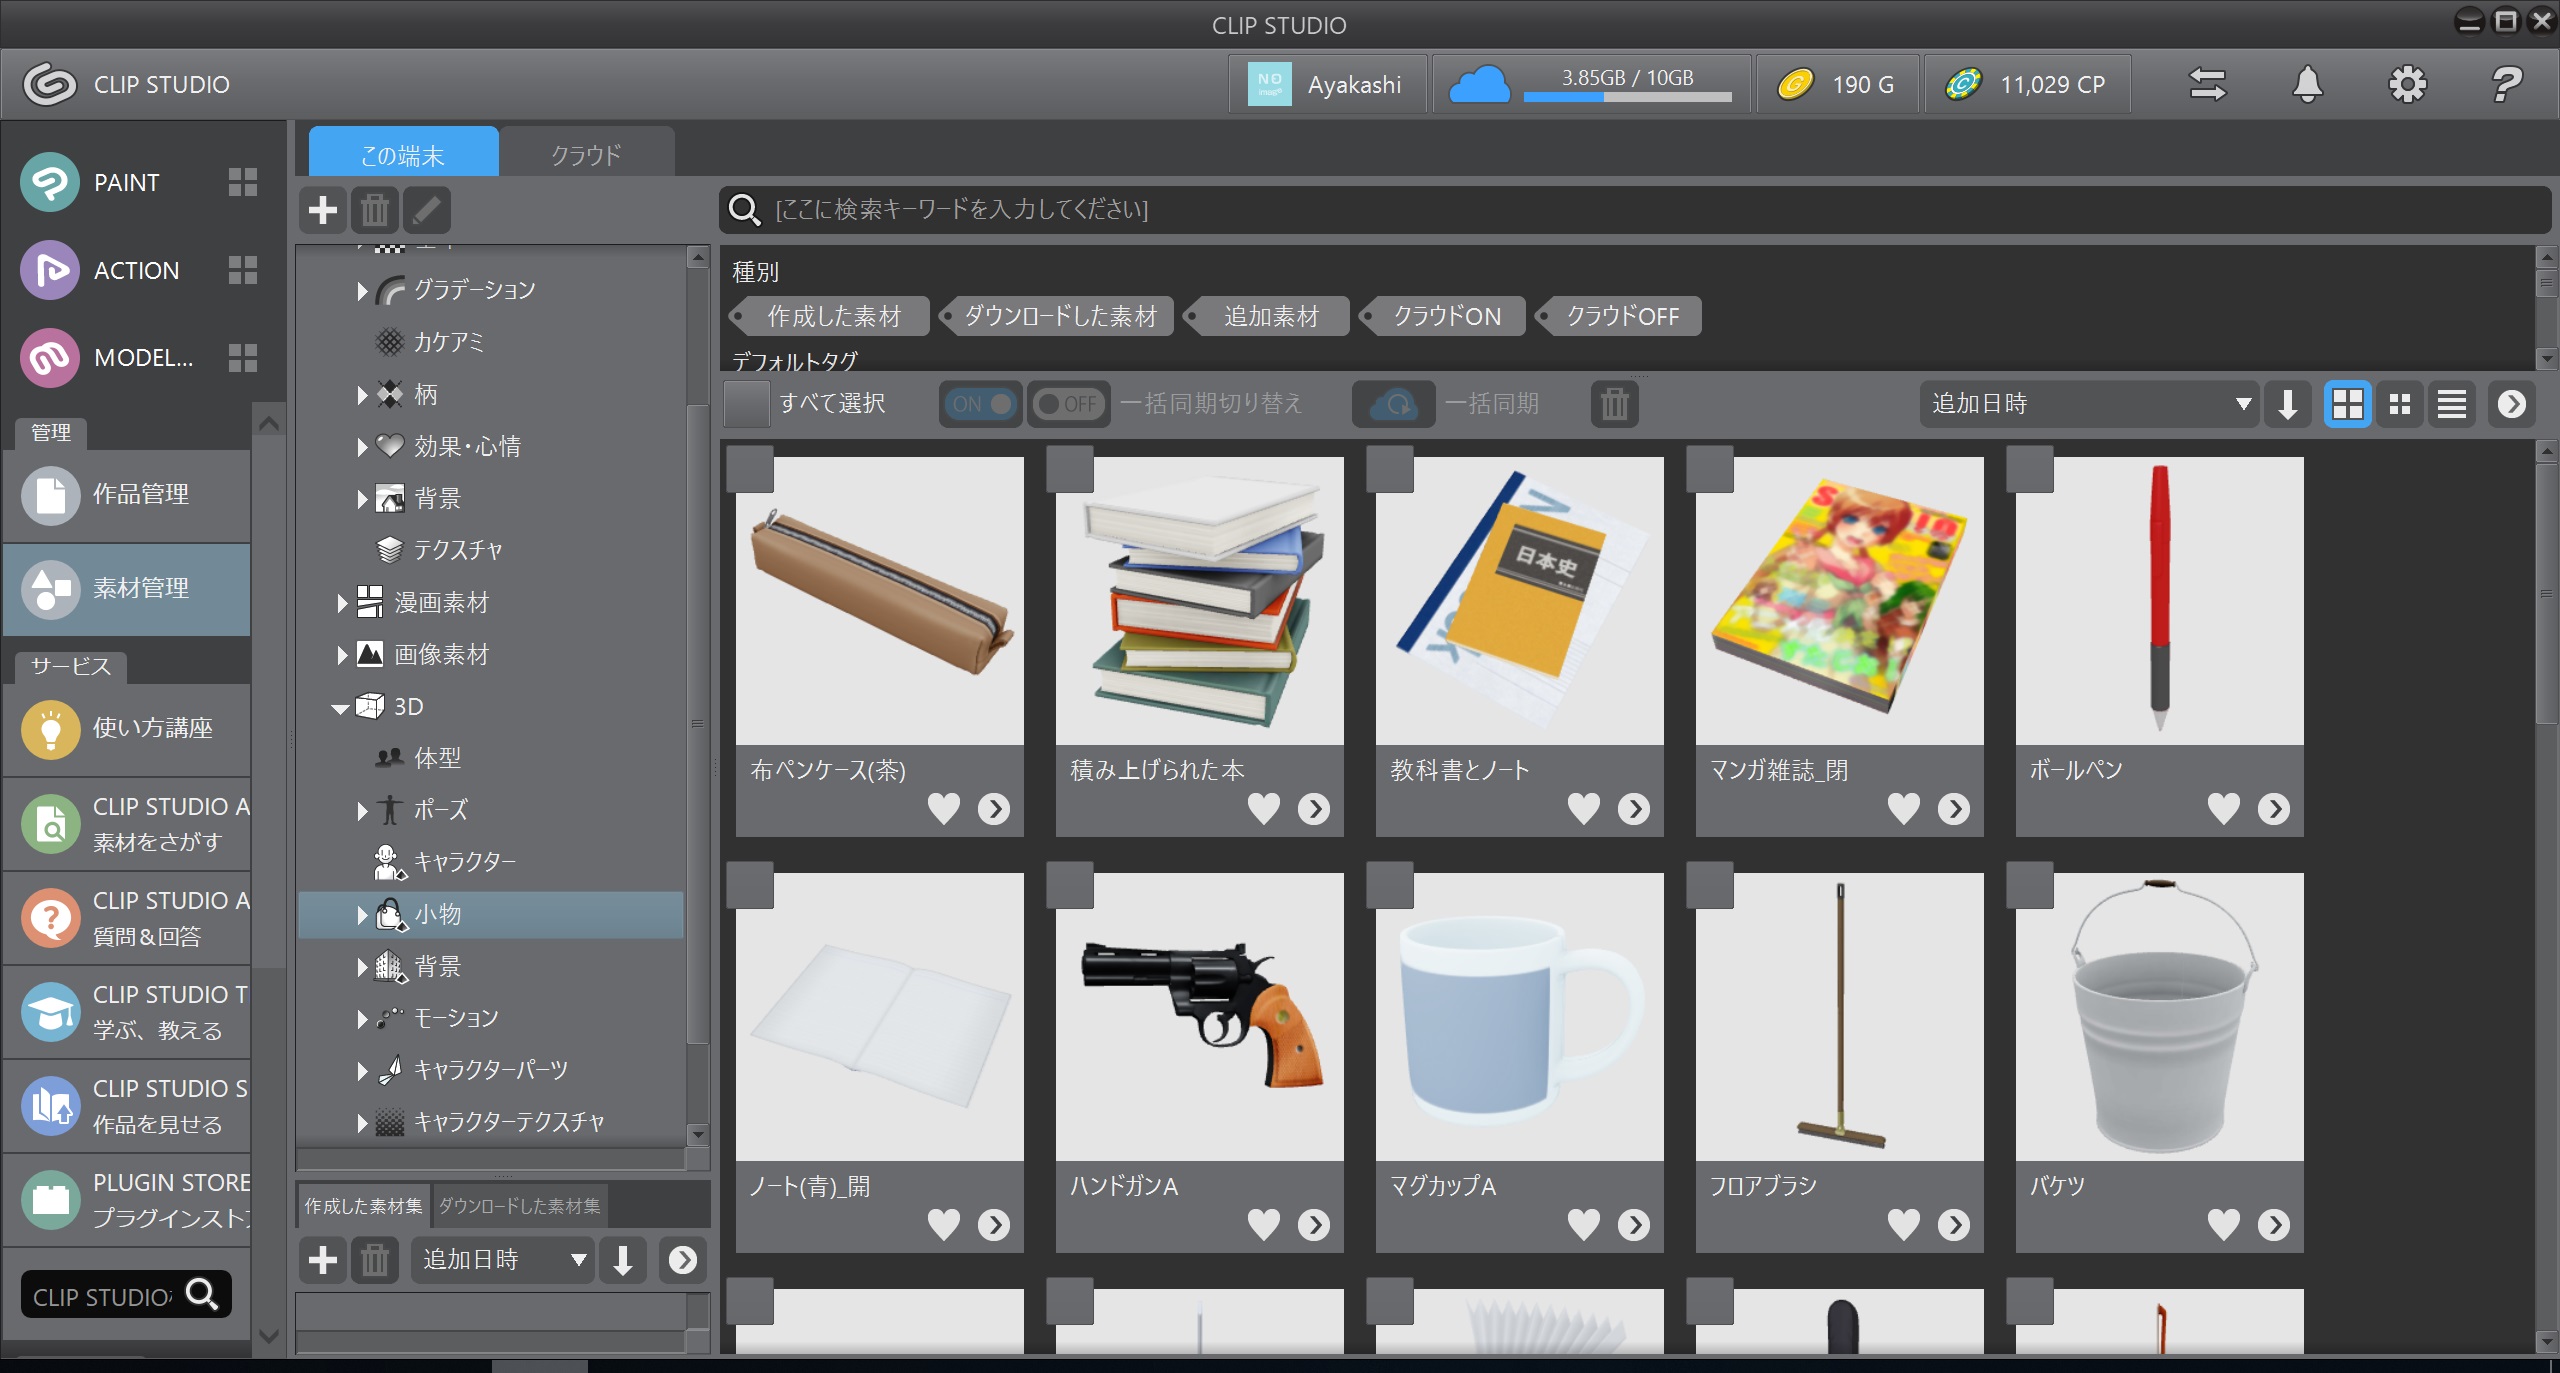Click the cloud sync arrows icon
The width and height of the screenshot is (2560, 1373).
(x=2207, y=84)
